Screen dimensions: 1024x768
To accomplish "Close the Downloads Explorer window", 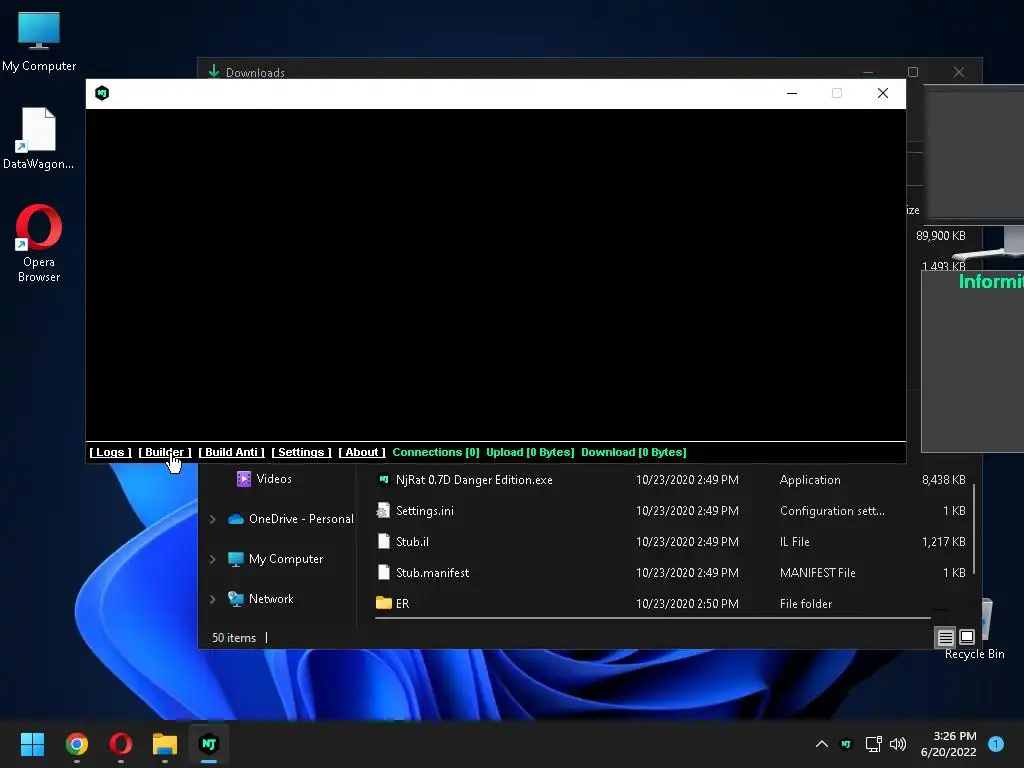I will (958, 72).
